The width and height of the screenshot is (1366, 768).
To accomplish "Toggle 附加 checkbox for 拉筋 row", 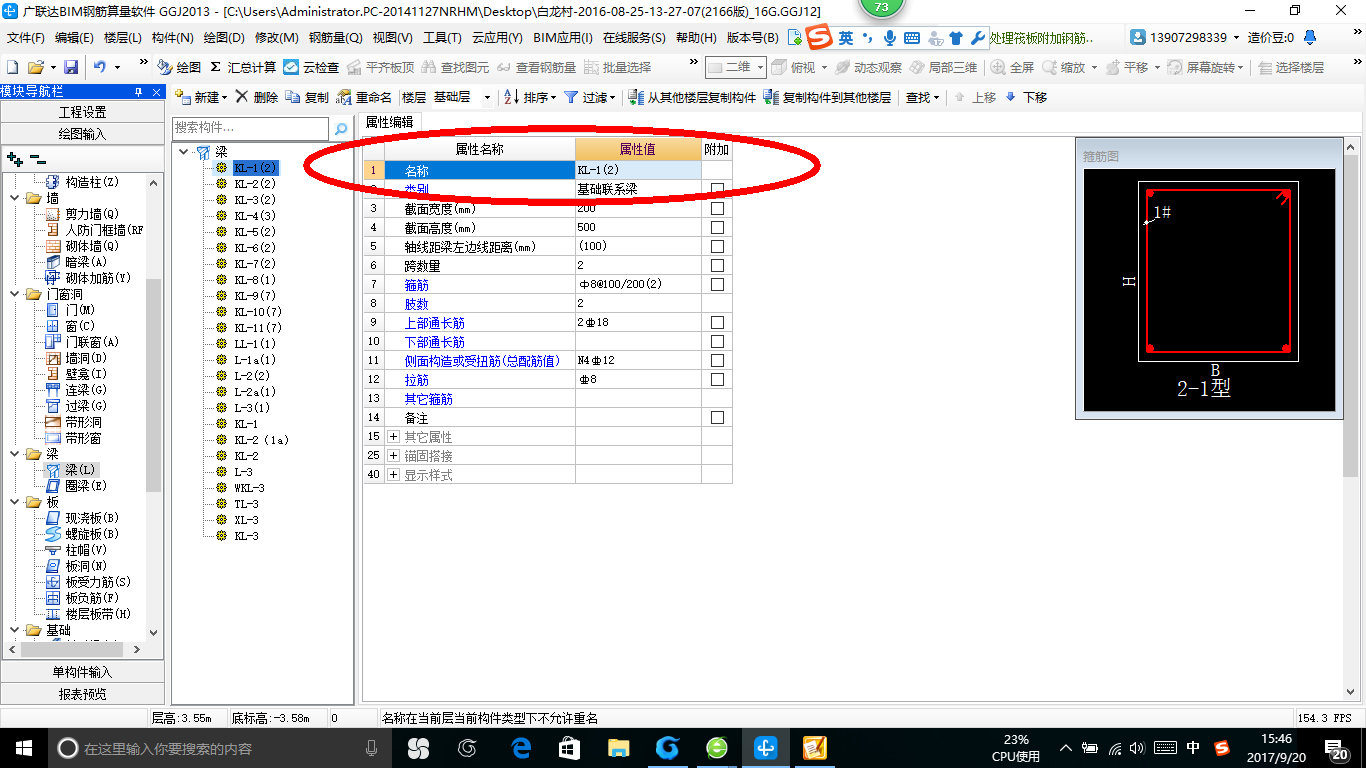I will tap(717, 379).
